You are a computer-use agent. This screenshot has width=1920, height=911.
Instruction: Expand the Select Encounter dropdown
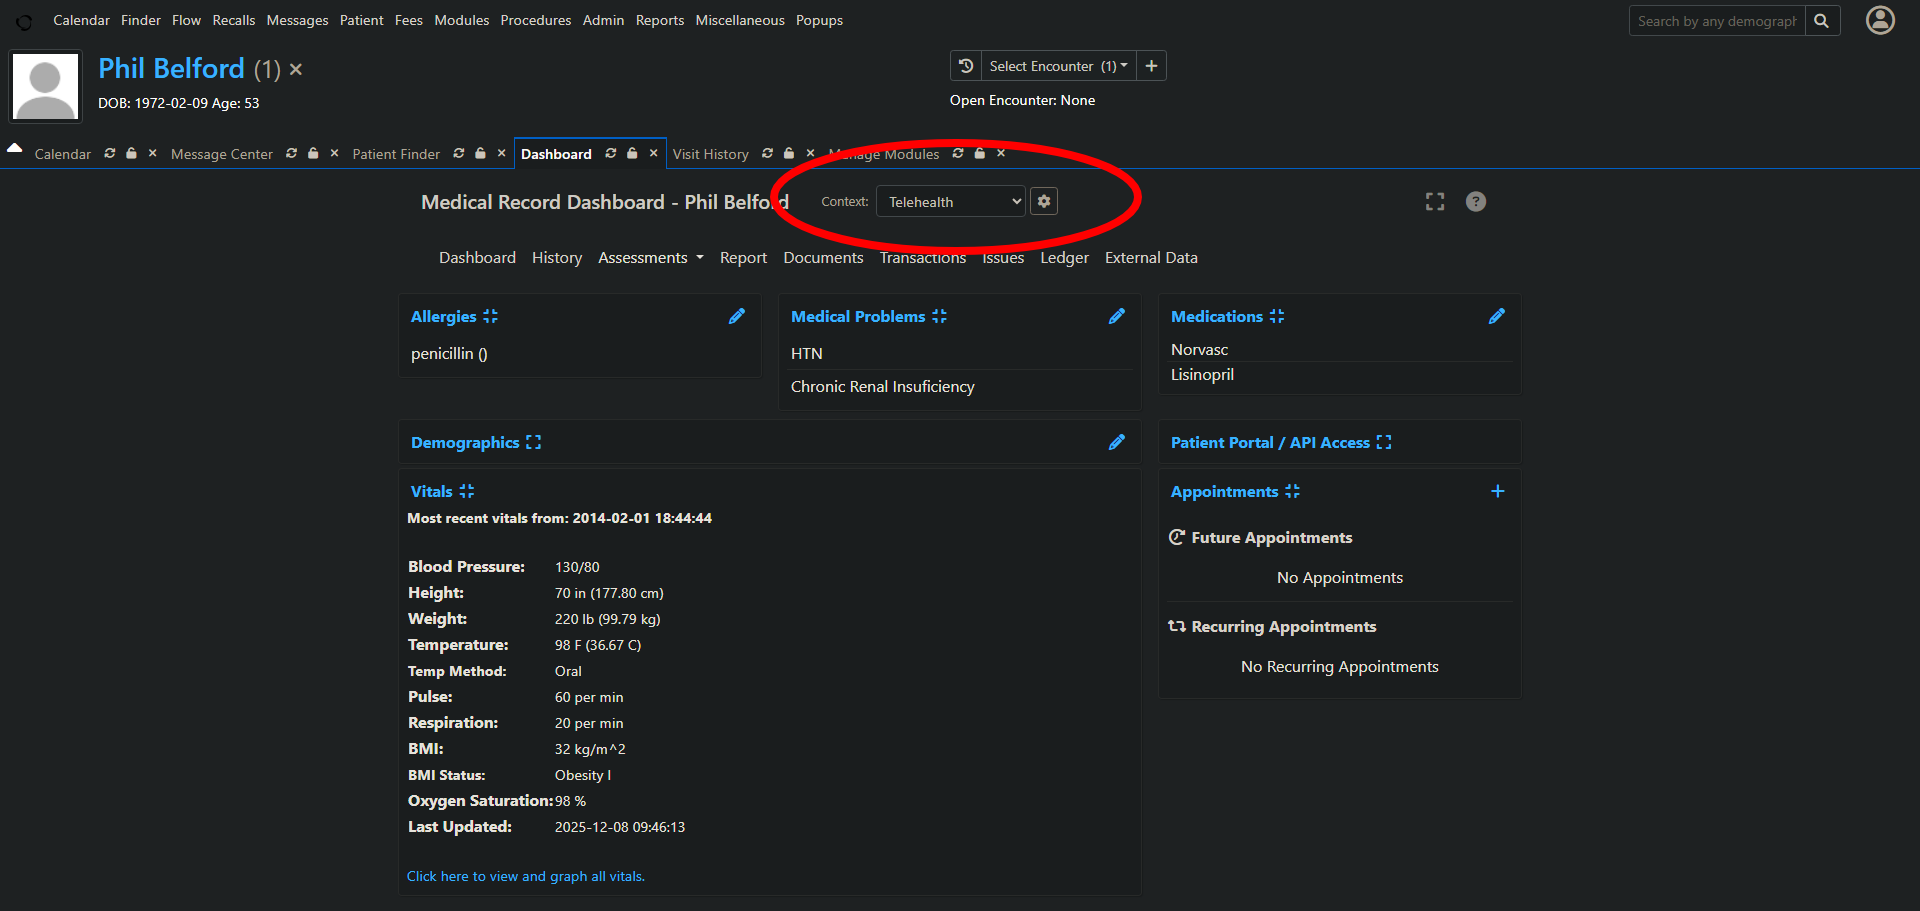(x=1057, y=66)
